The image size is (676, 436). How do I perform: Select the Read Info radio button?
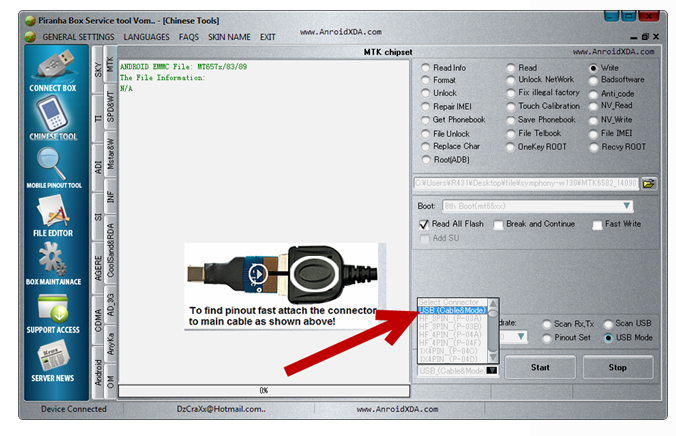tap(426, 68)
